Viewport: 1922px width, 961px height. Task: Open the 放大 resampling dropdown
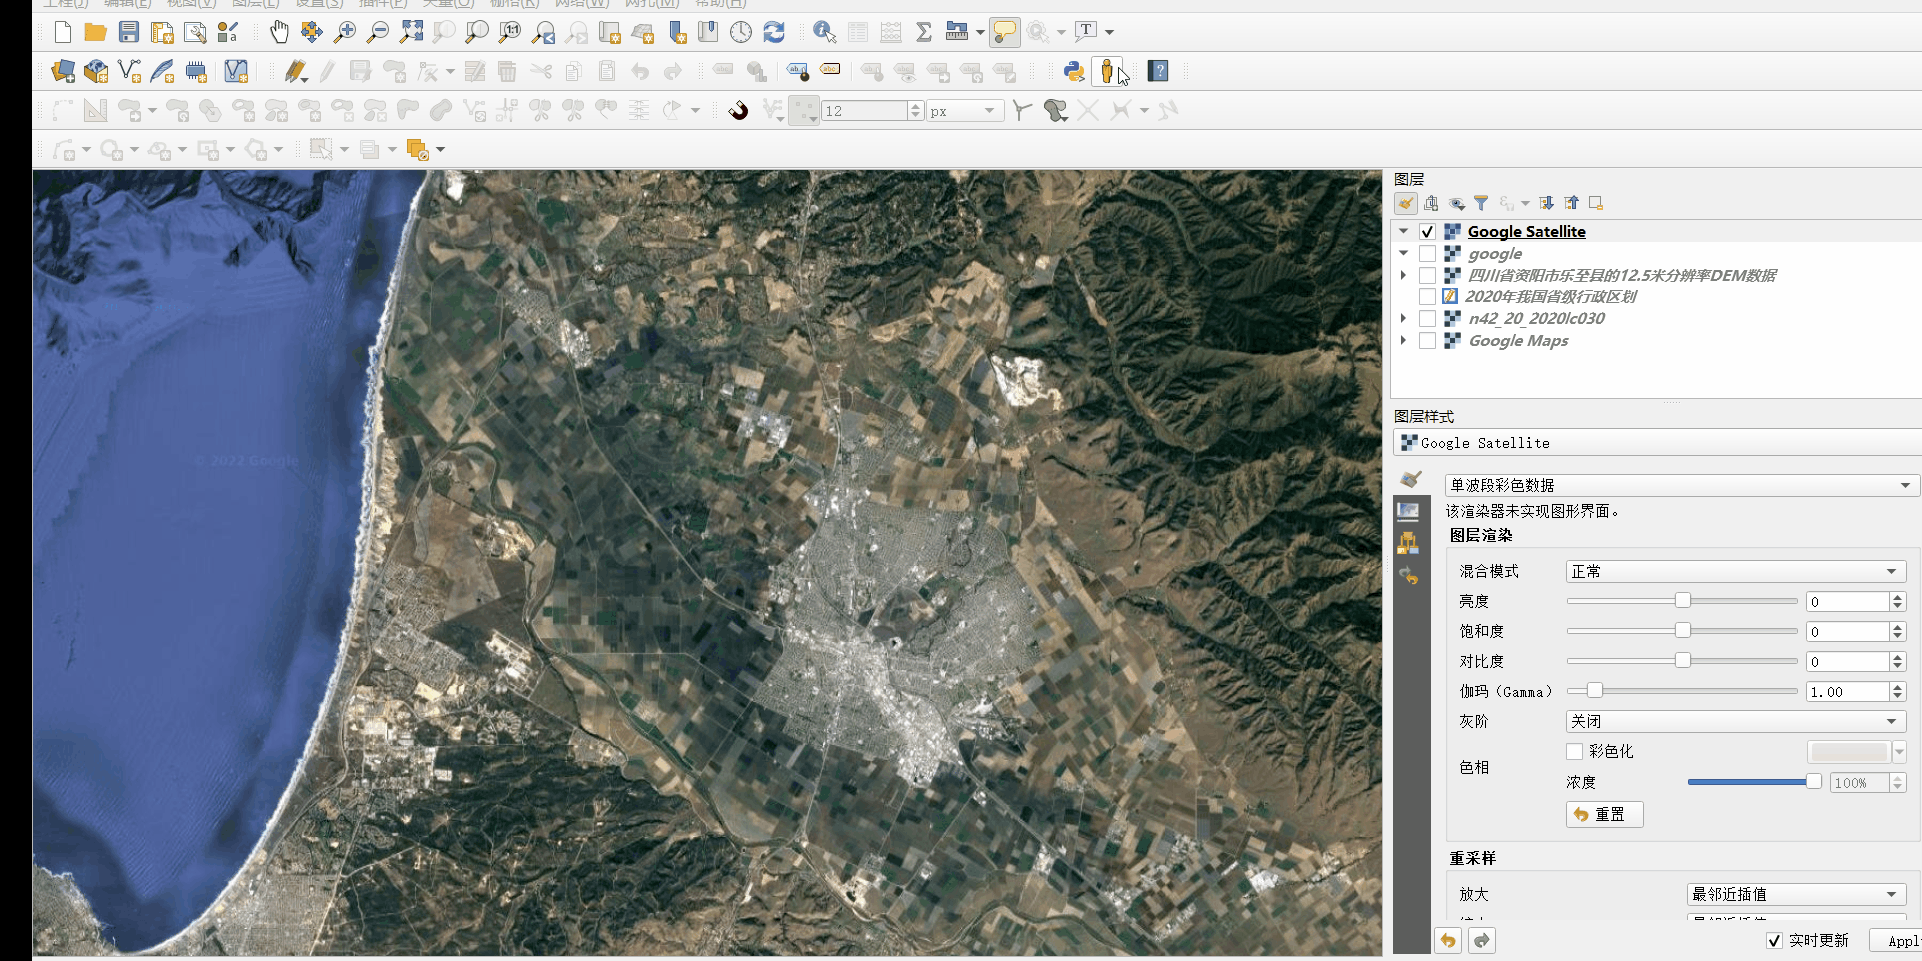tap(1796, 895)
